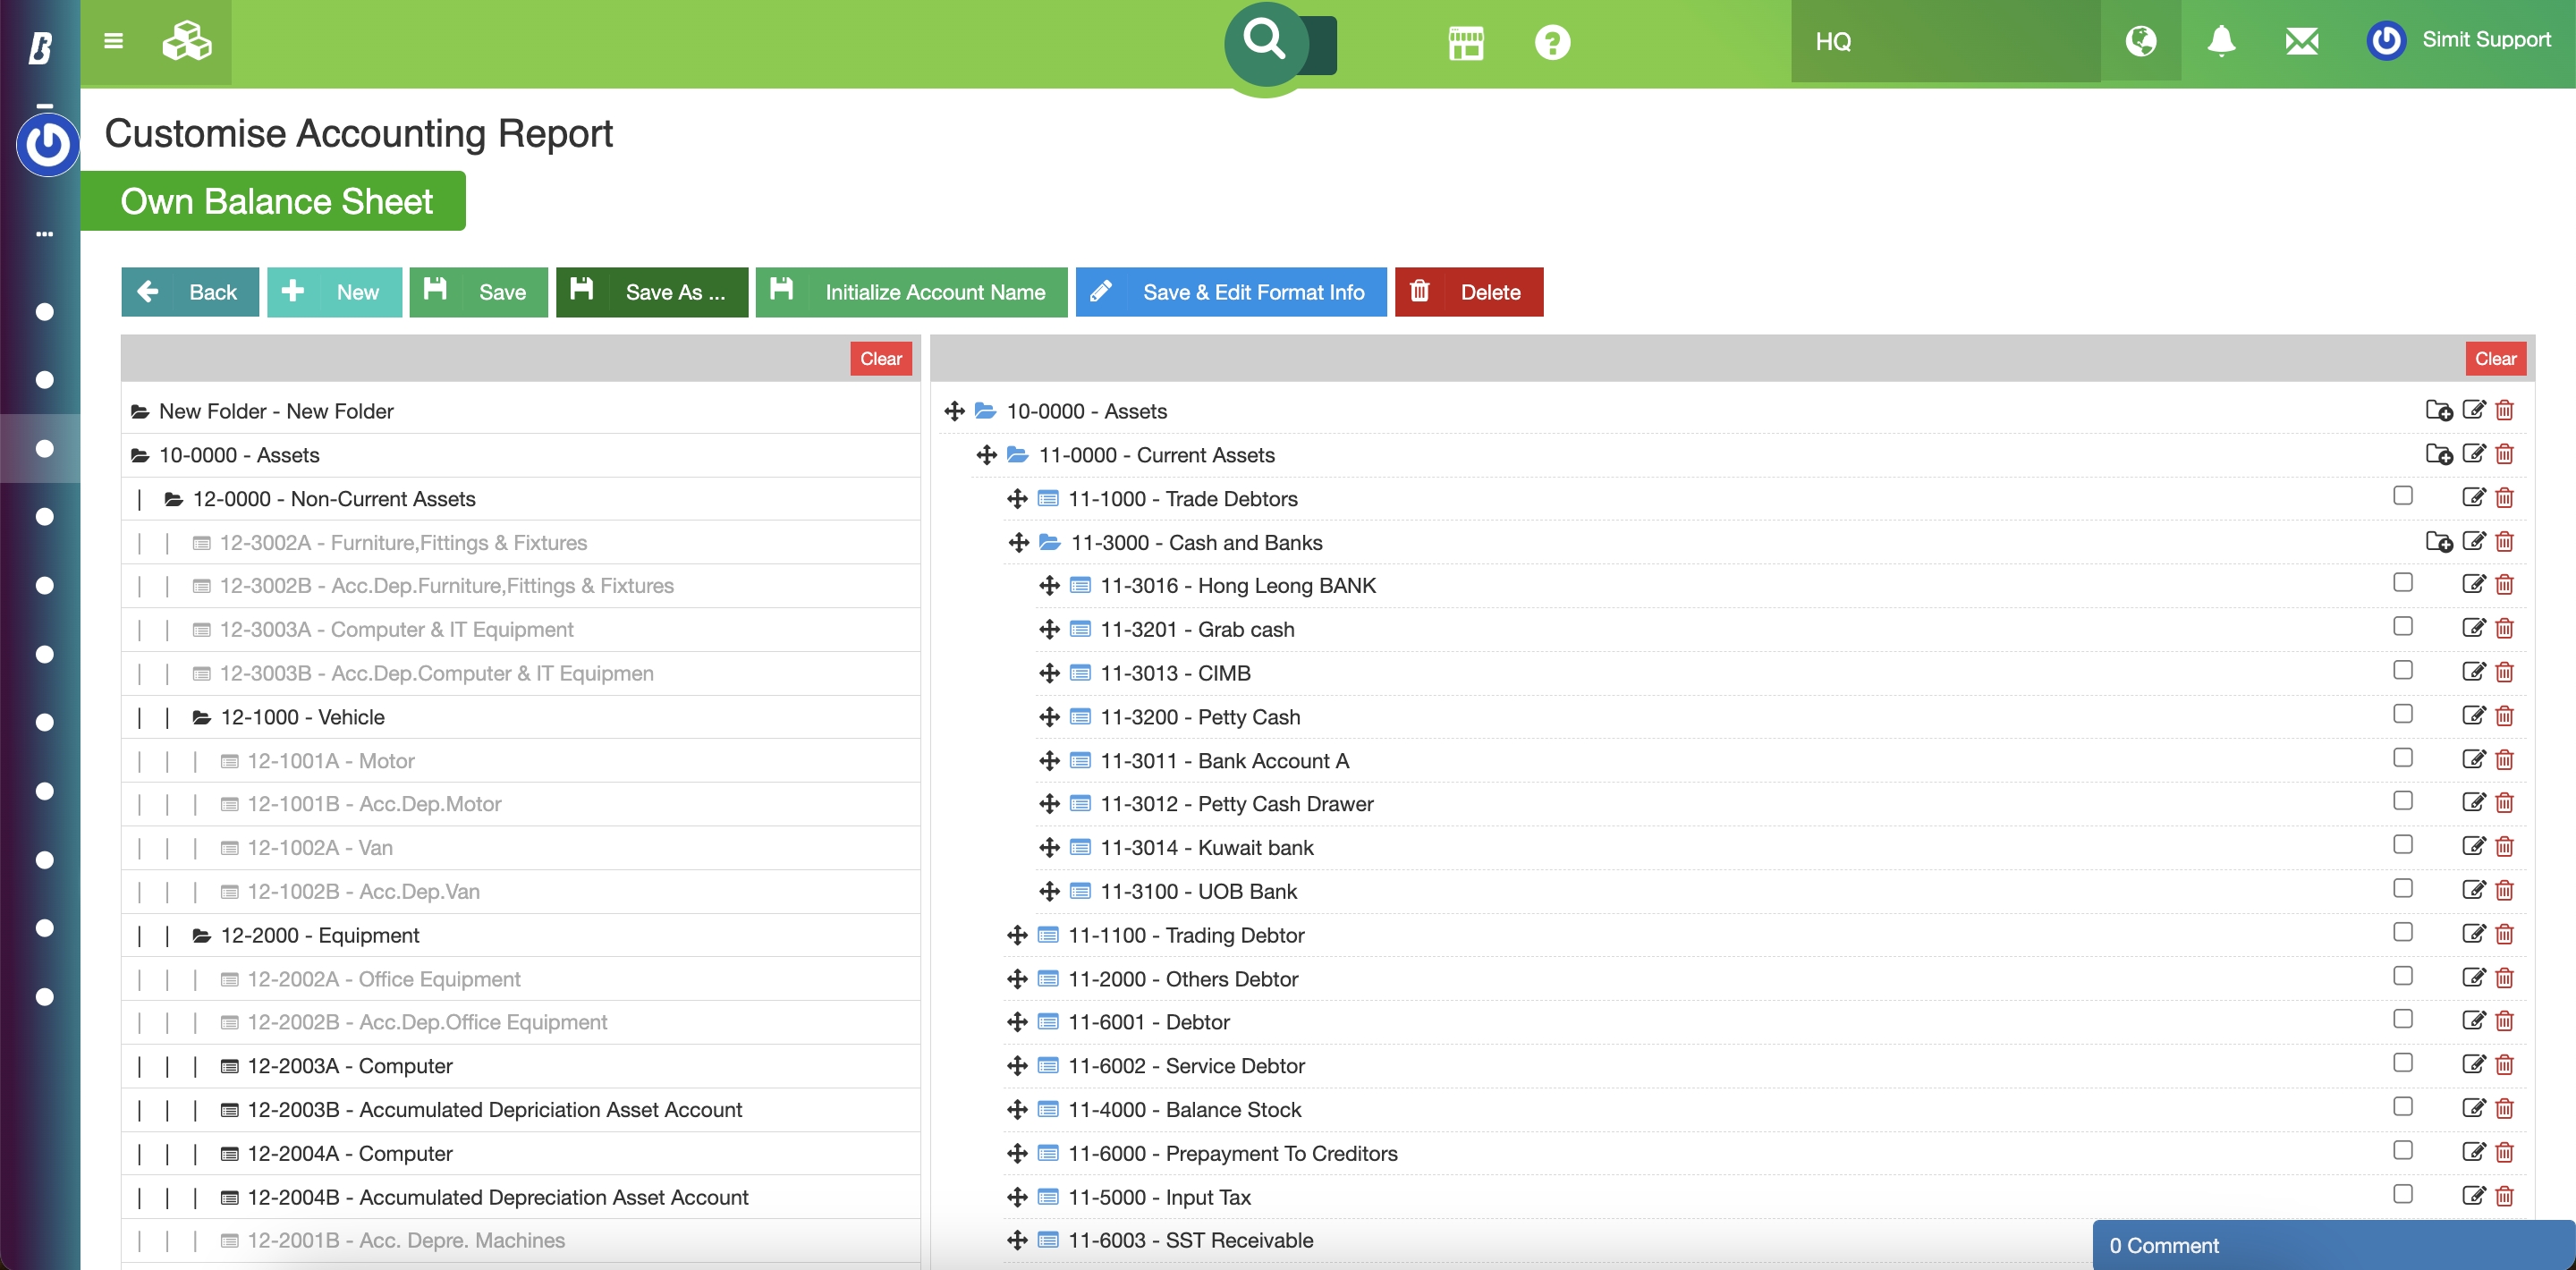Image resolution: width=2576 pixels, height=1270 pixels.
Task: Collapse 10-0000 Assets folder in left tree
Action: click(140, 456)
